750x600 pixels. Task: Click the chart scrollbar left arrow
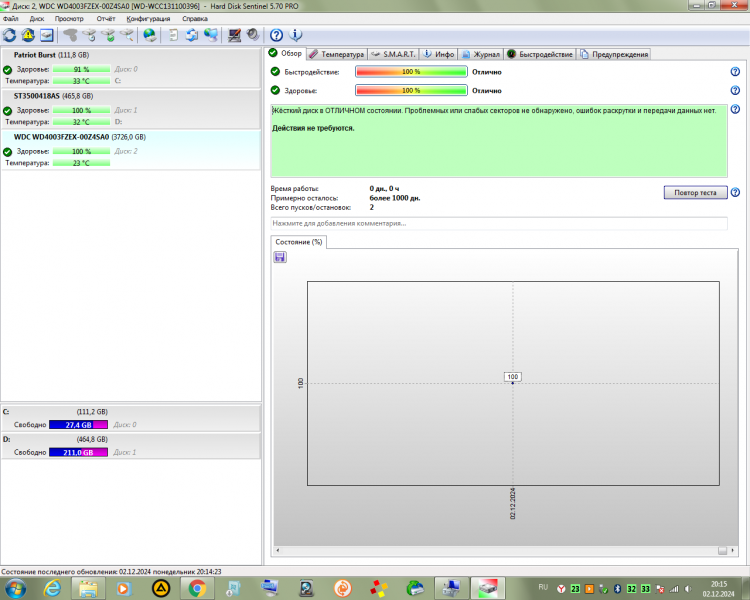278,551
